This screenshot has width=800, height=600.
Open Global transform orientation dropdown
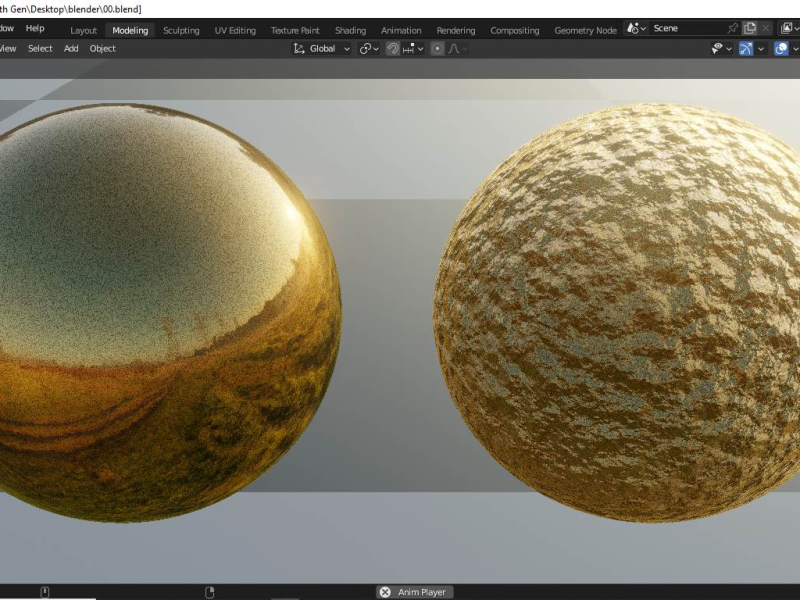point(323,48)
